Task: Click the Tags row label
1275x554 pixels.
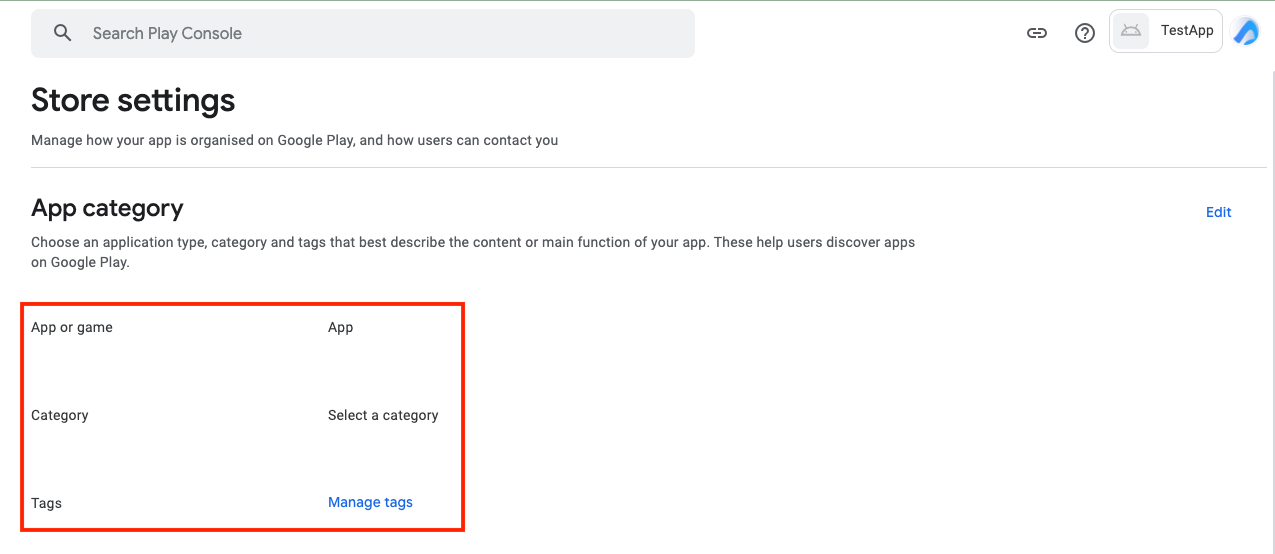Action: (x=46, y=503)
